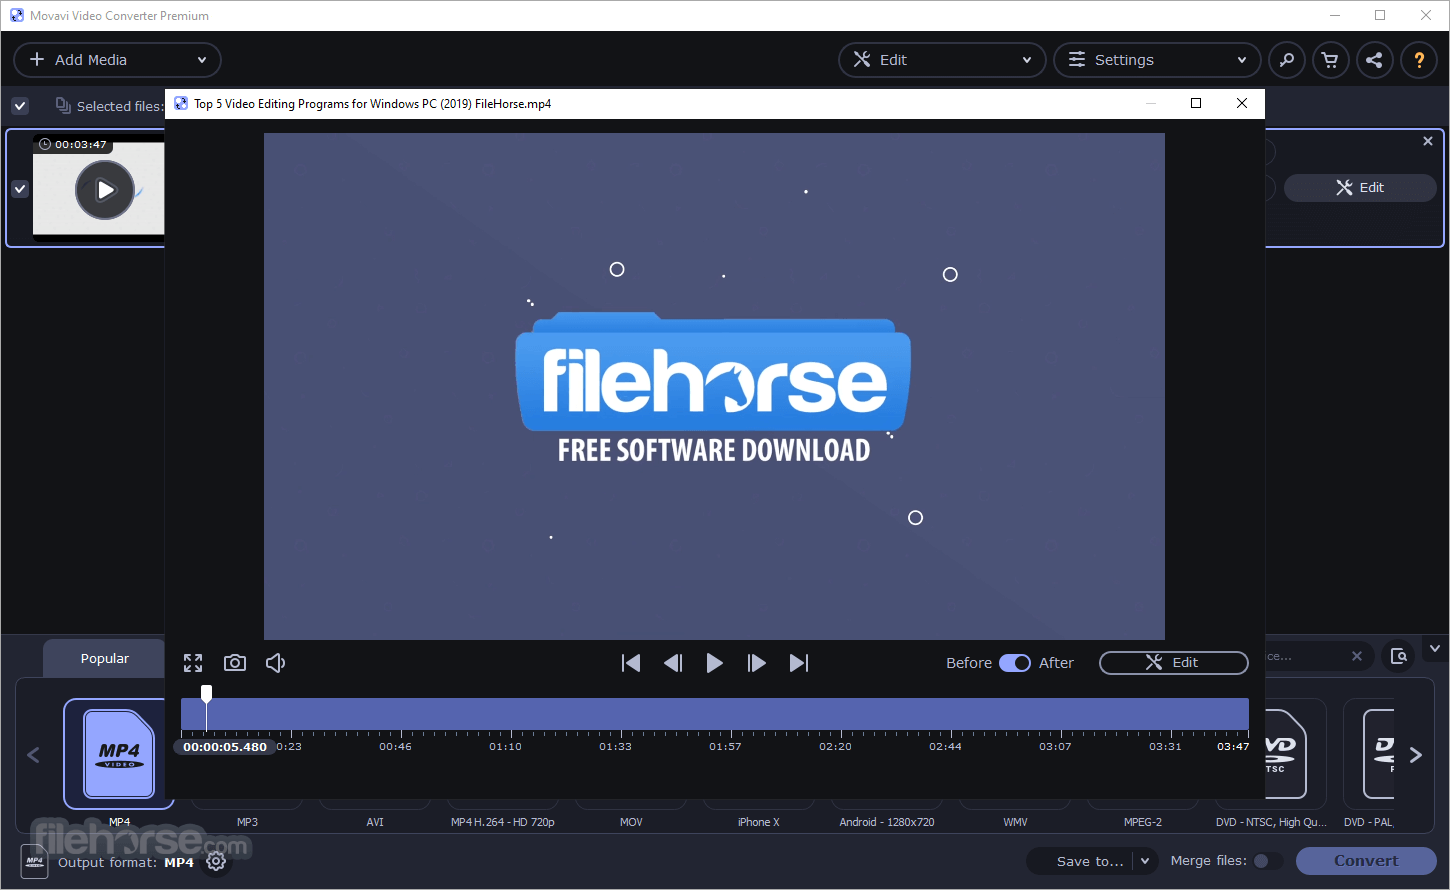This screenshot has height=890, width=1450.
Task: Play the preview video
Action: pyautogui.click(x=714, y=663)
